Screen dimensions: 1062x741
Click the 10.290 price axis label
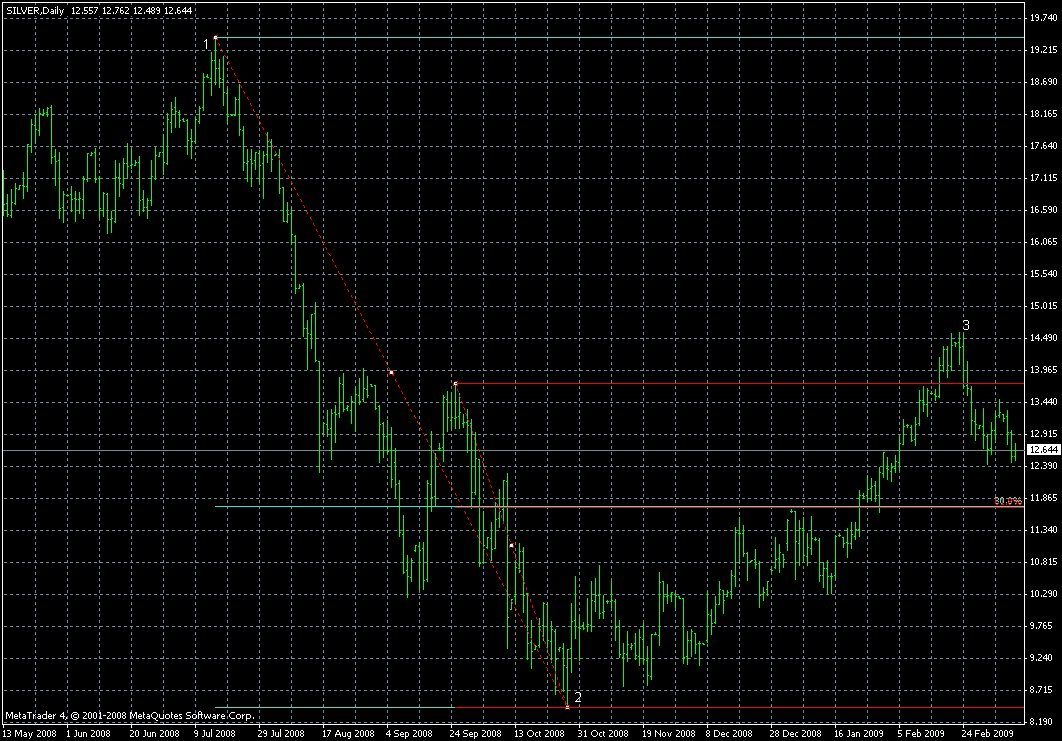pos(1043,594)
